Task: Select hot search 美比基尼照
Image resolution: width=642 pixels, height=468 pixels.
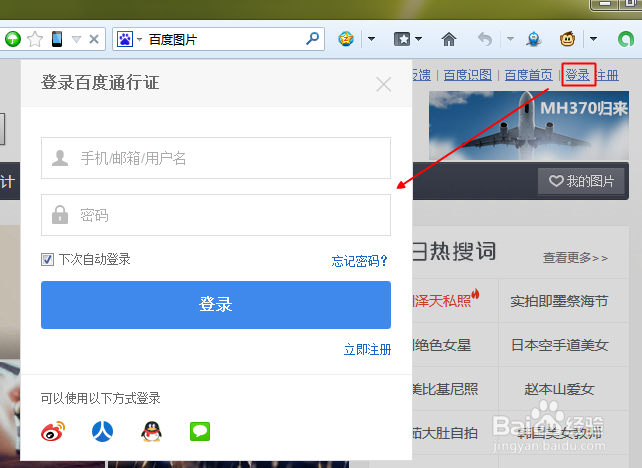Action: (445, 389)
